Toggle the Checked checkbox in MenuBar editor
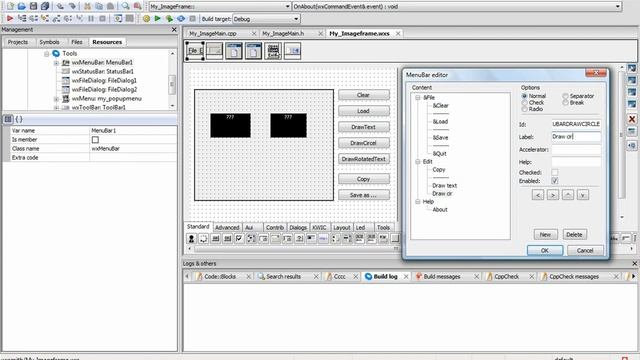Viewport: 640px width, 360px height. 555,173
